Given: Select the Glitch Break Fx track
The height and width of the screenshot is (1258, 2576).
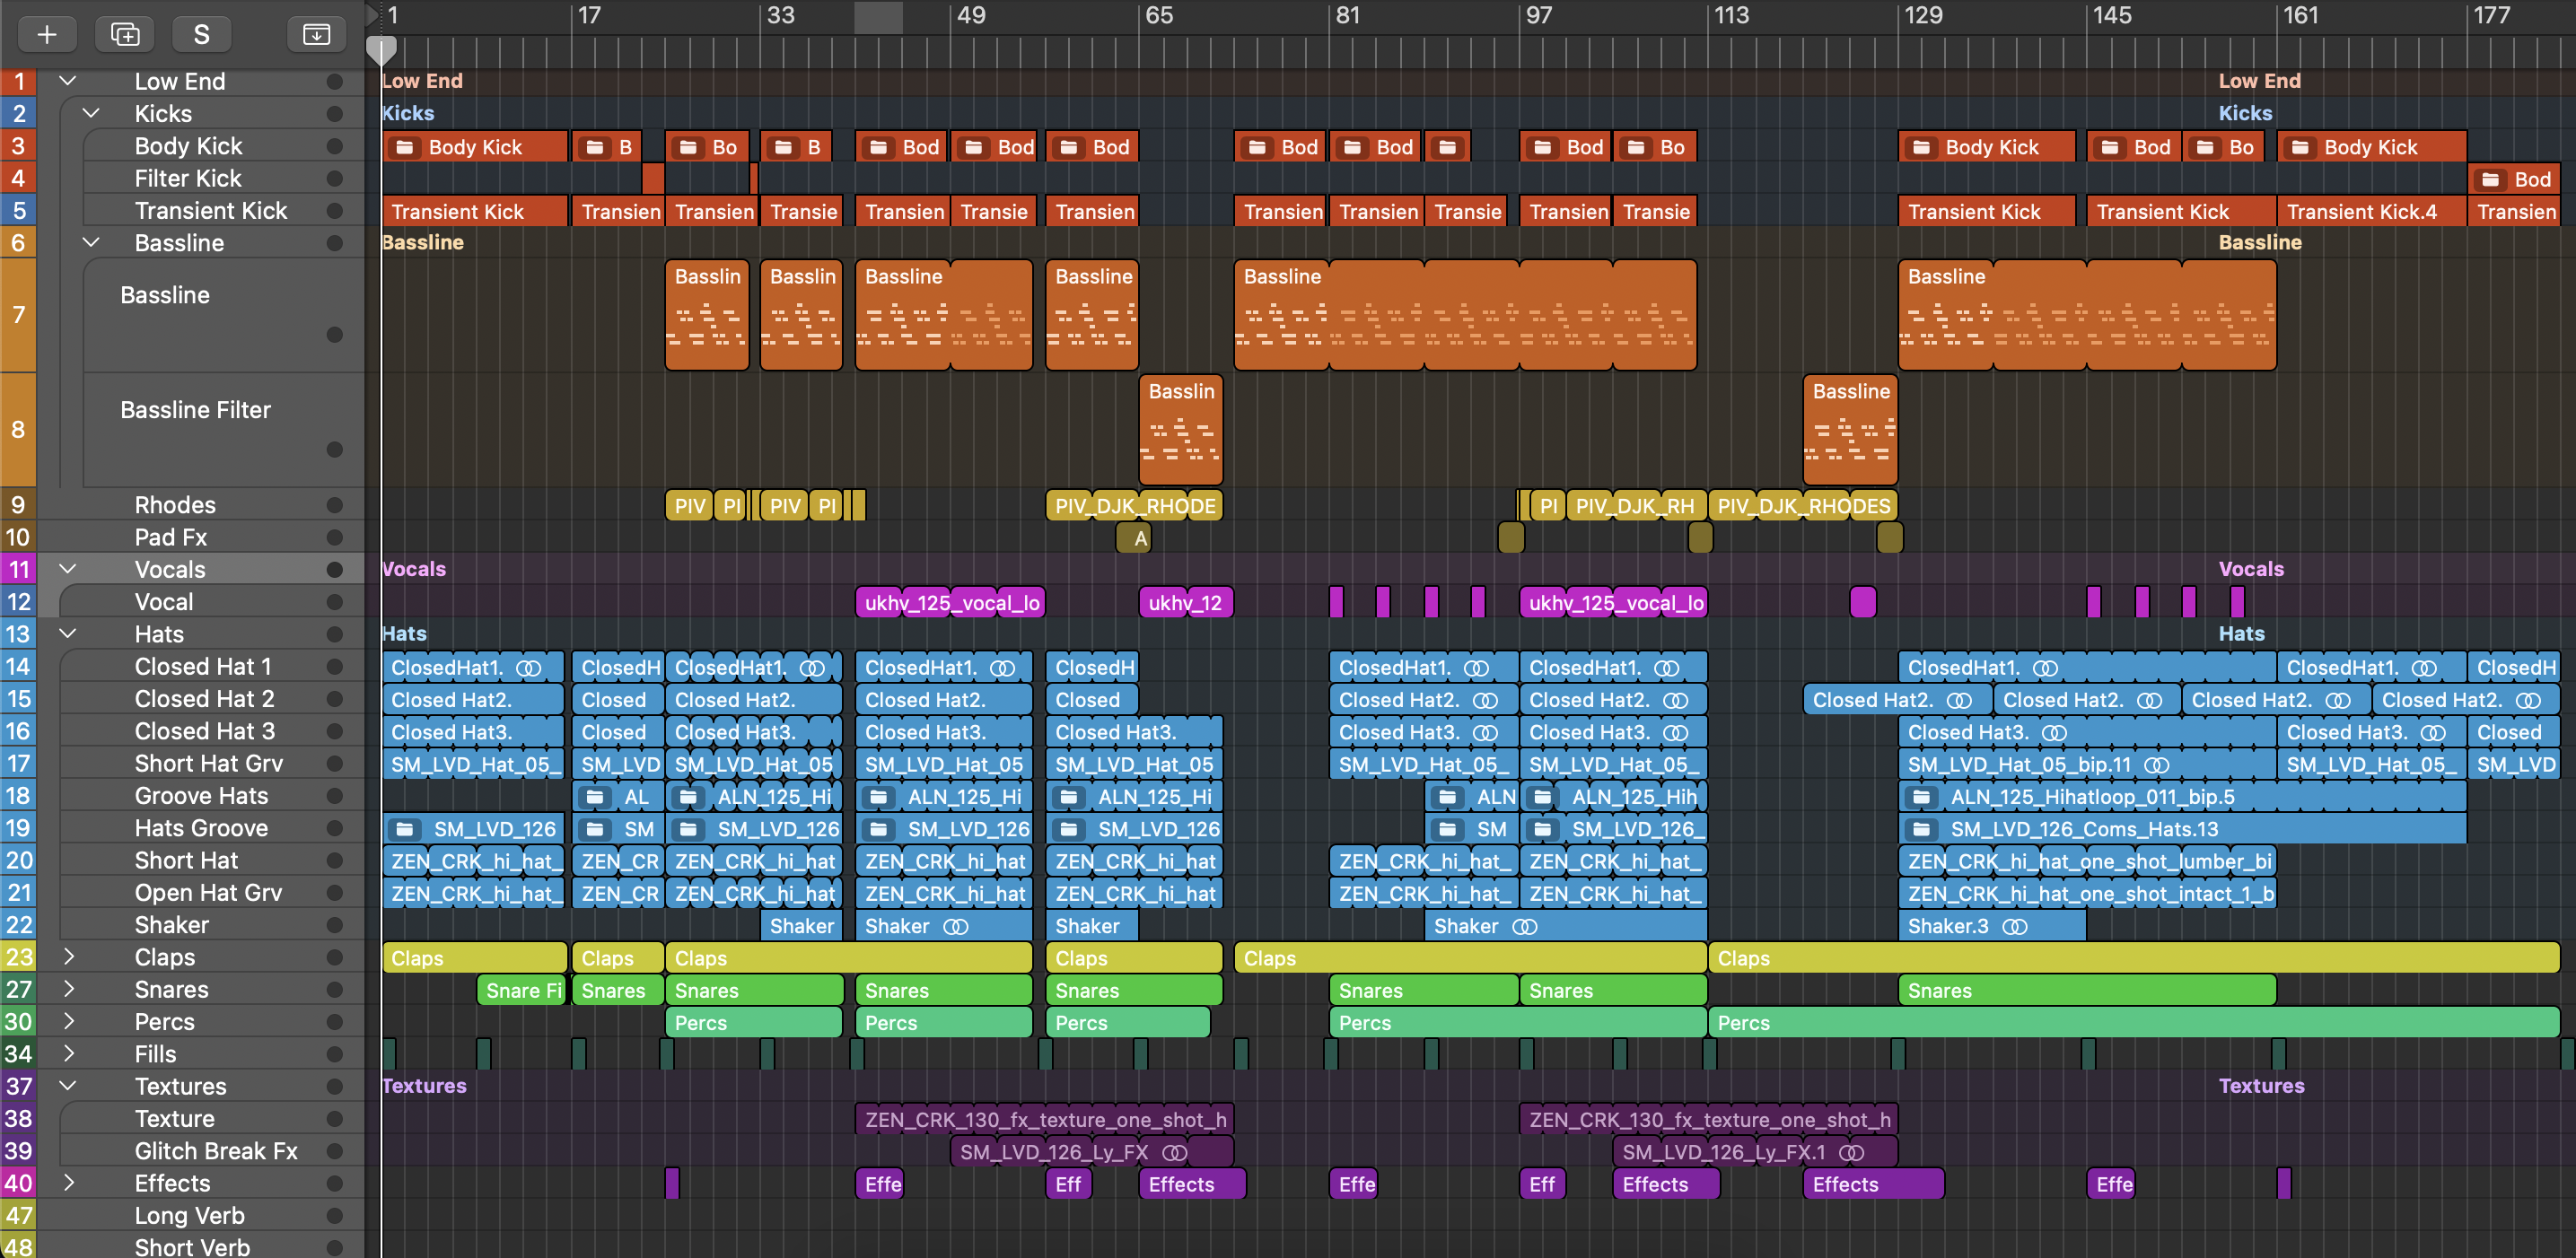Looking at the screenshot, I should coord(215,1151).
